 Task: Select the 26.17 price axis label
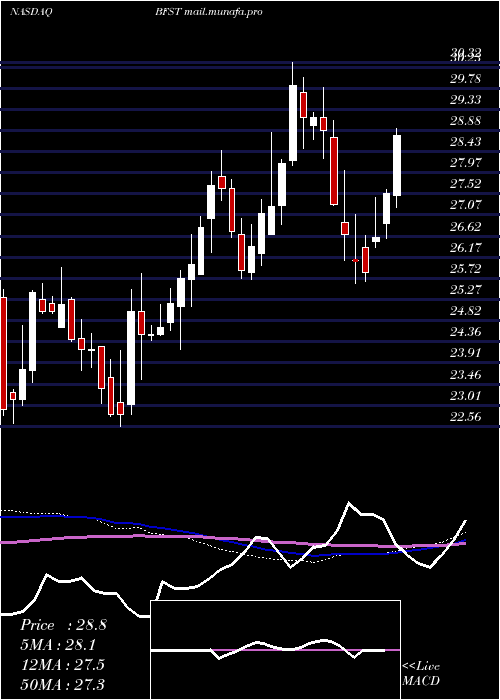click(x=466, y=247)
